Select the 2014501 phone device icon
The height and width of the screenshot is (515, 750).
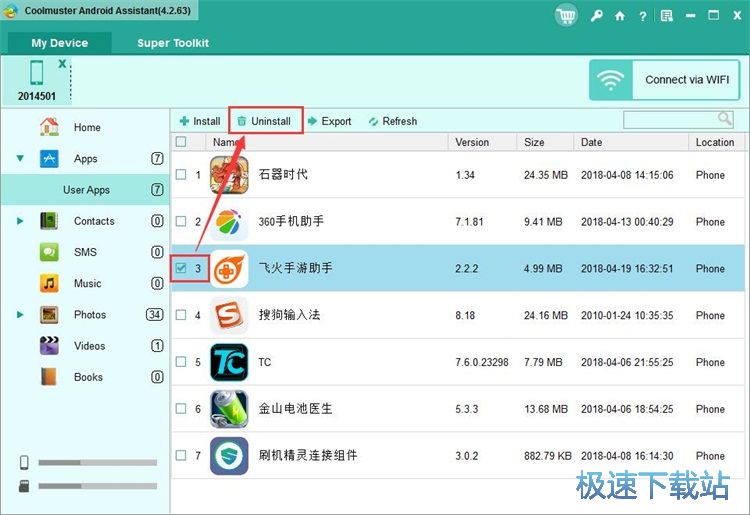pyautogui.click(x=37, y=73)
